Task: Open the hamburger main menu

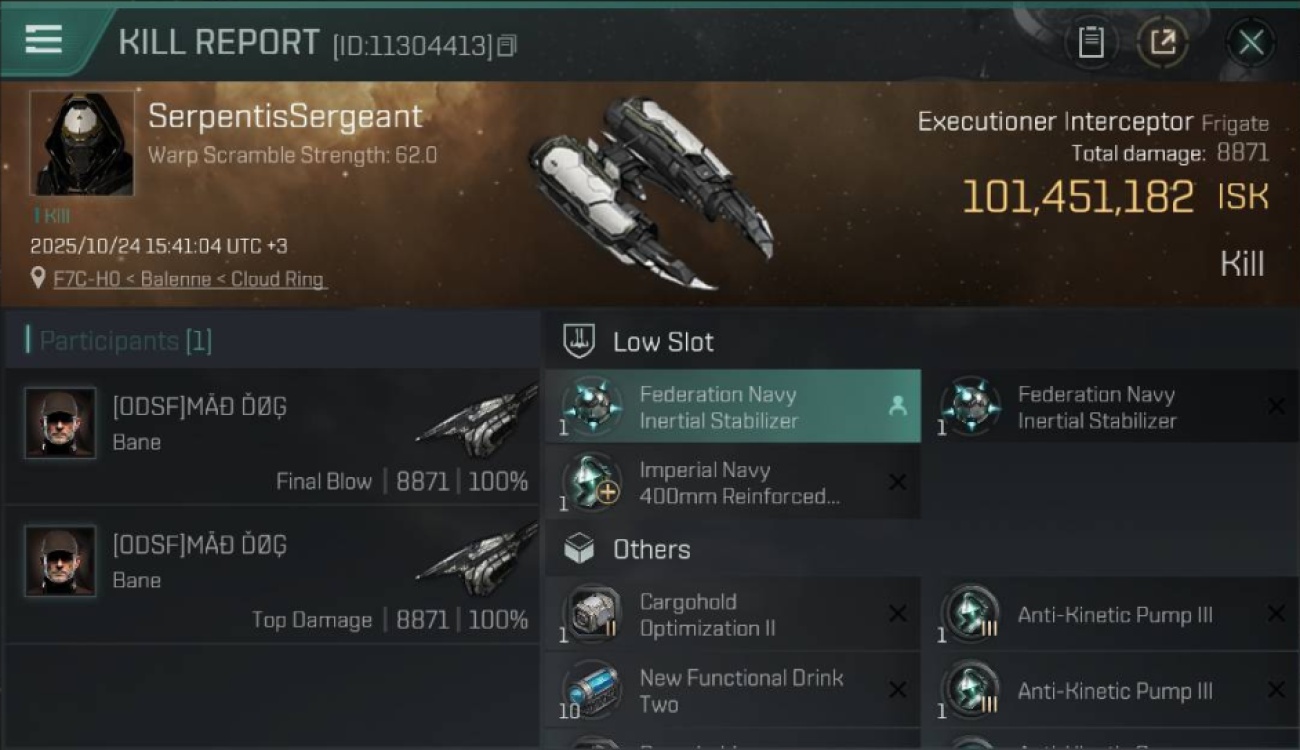Action: (44, 40)
